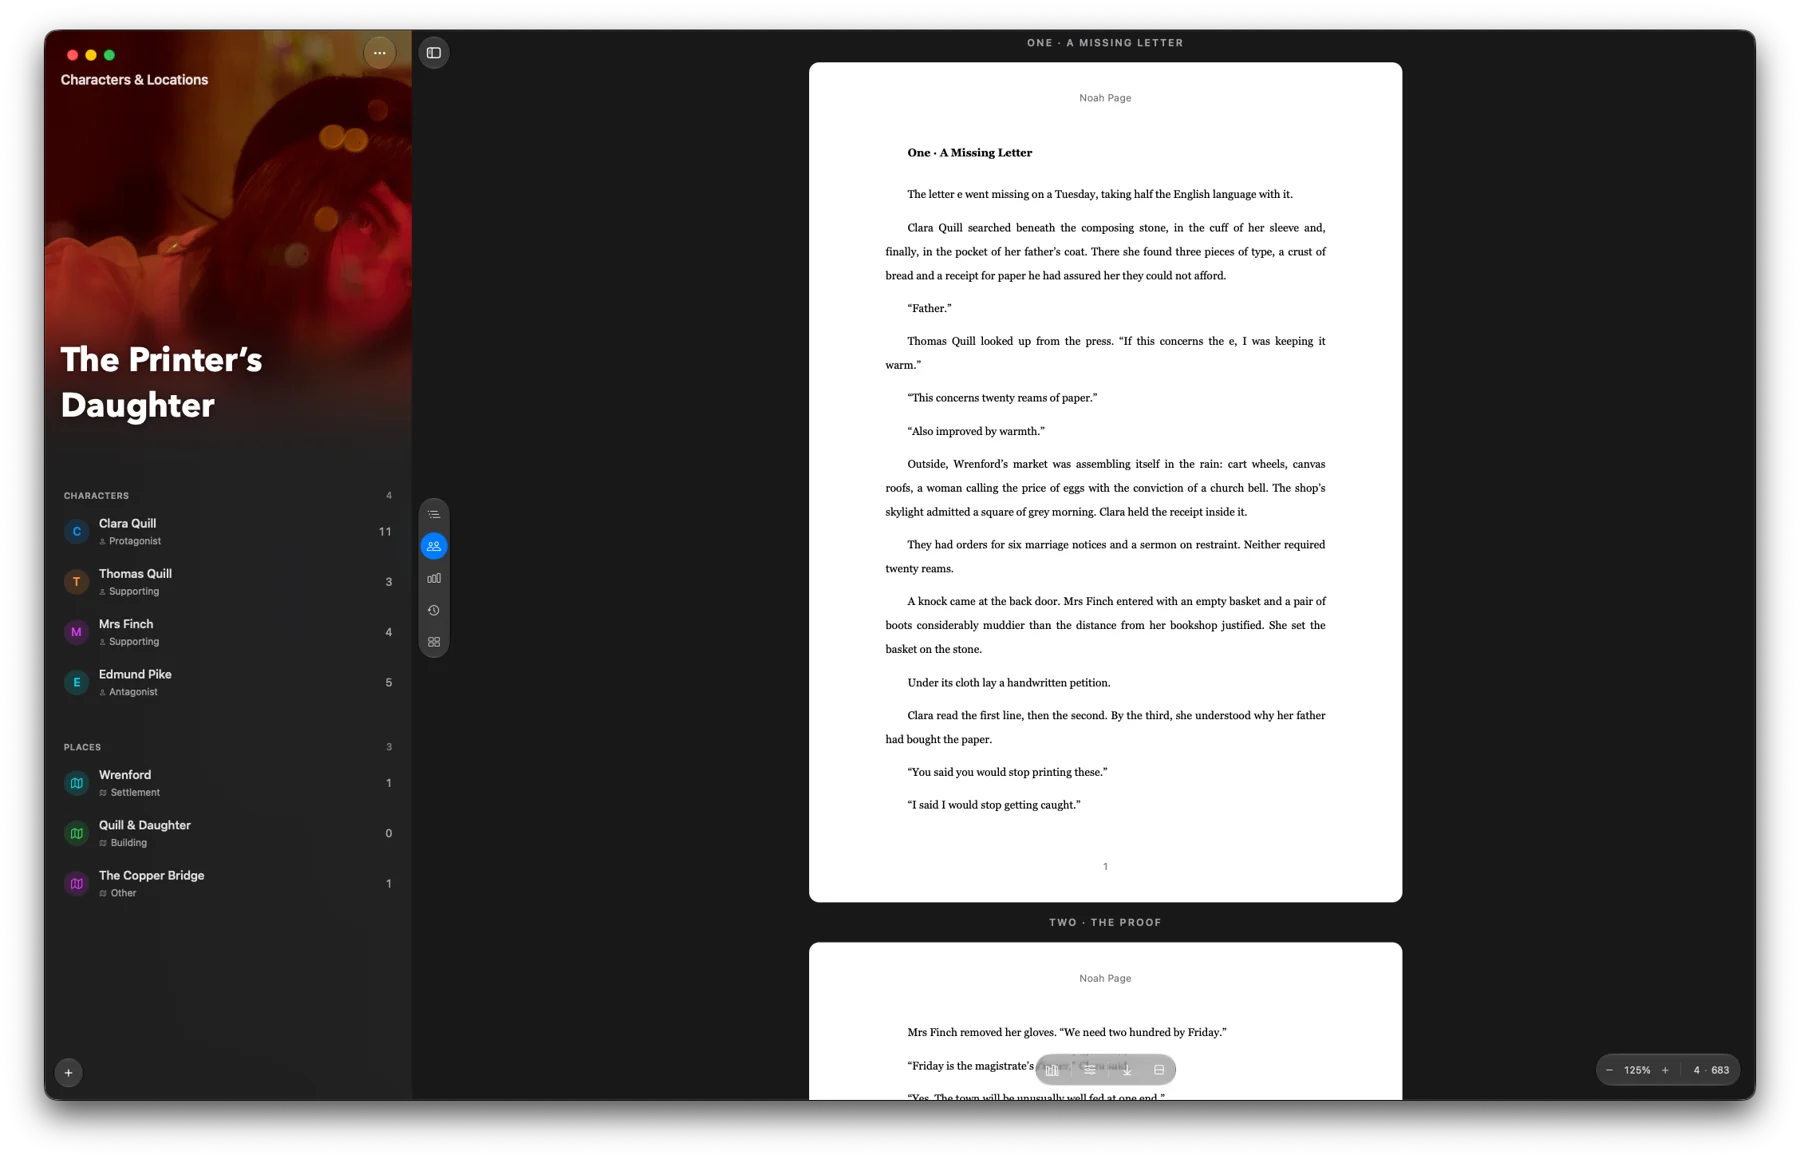Open the statistics bar chart icon
1800x1159 pixels.
(434, 578)
